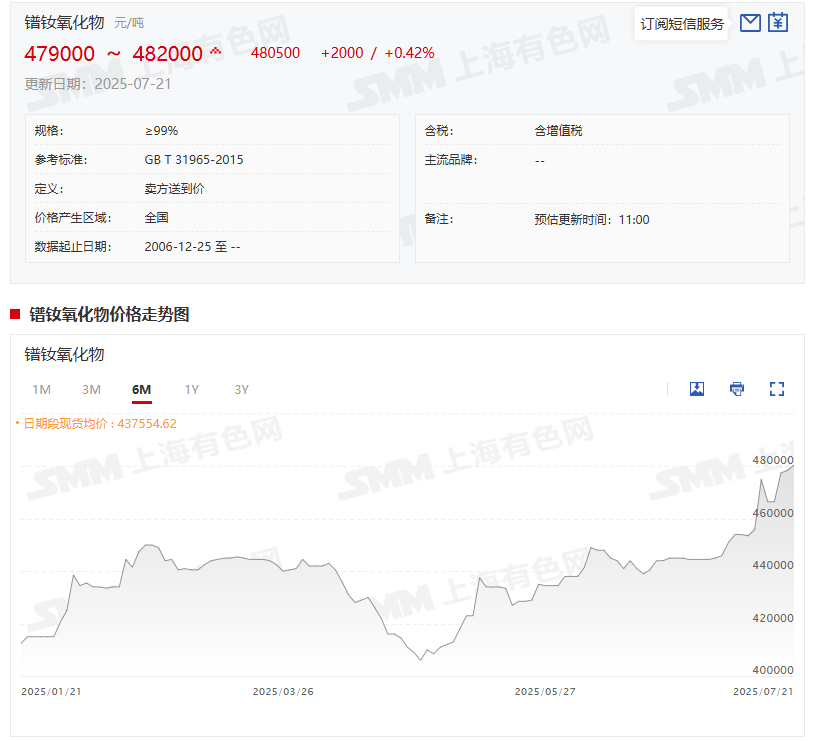814x741 pixels.
Task: Click the red square section title marker
Action: tap(15, 314)
